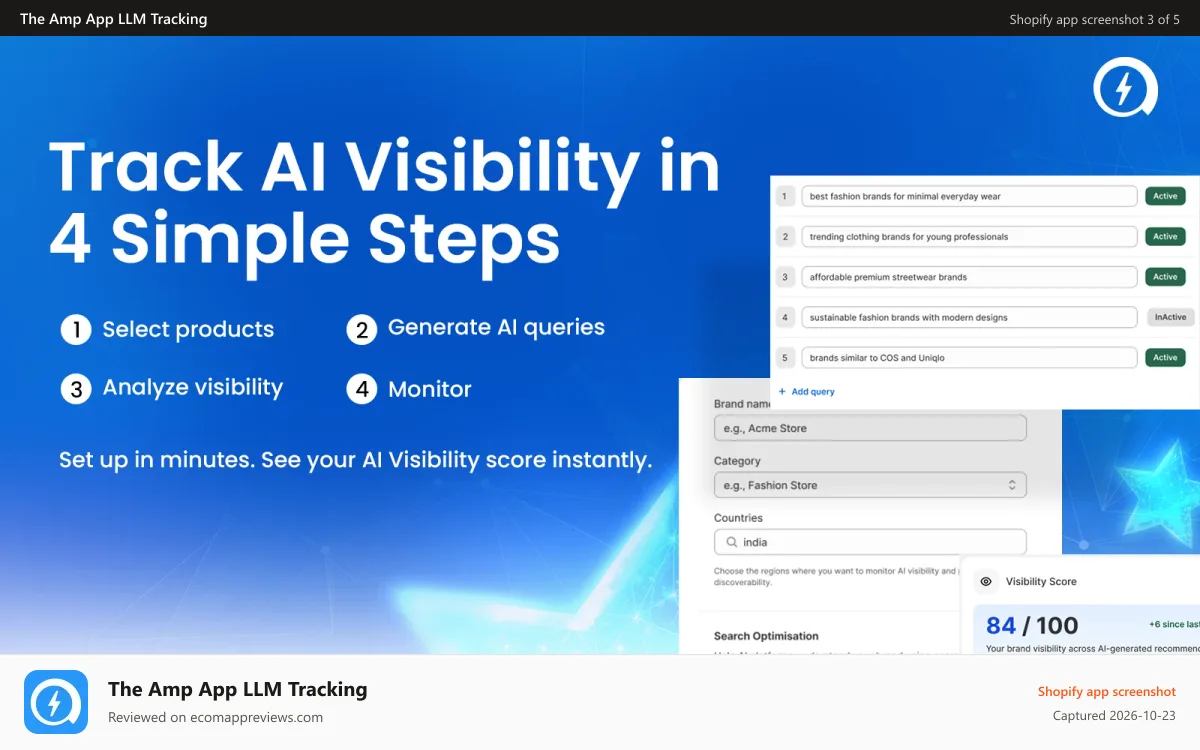Click the 'Set up in minutes' tagline
Viewport: 1200px width, 750px height.
coord(355,460)
